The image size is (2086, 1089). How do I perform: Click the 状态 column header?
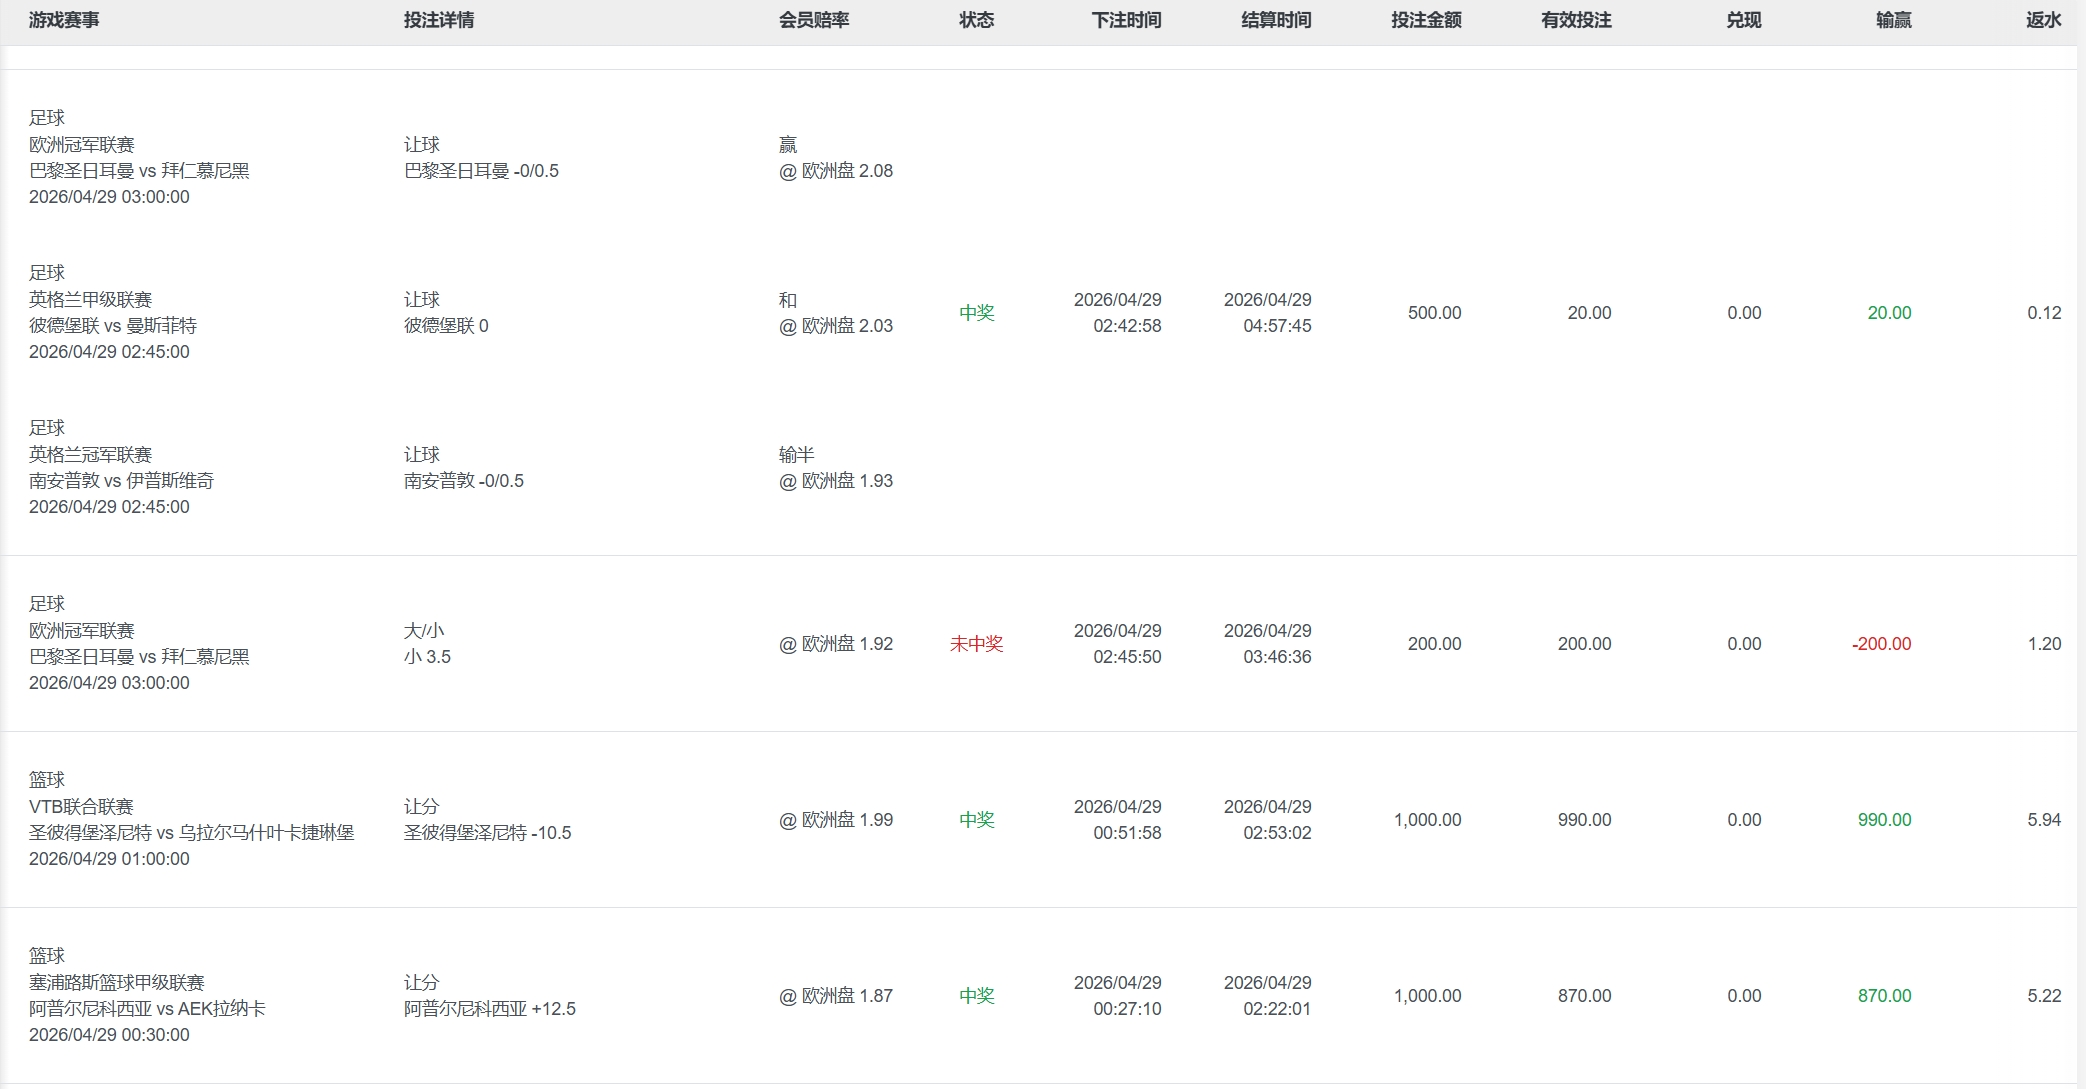click(976, 20)
